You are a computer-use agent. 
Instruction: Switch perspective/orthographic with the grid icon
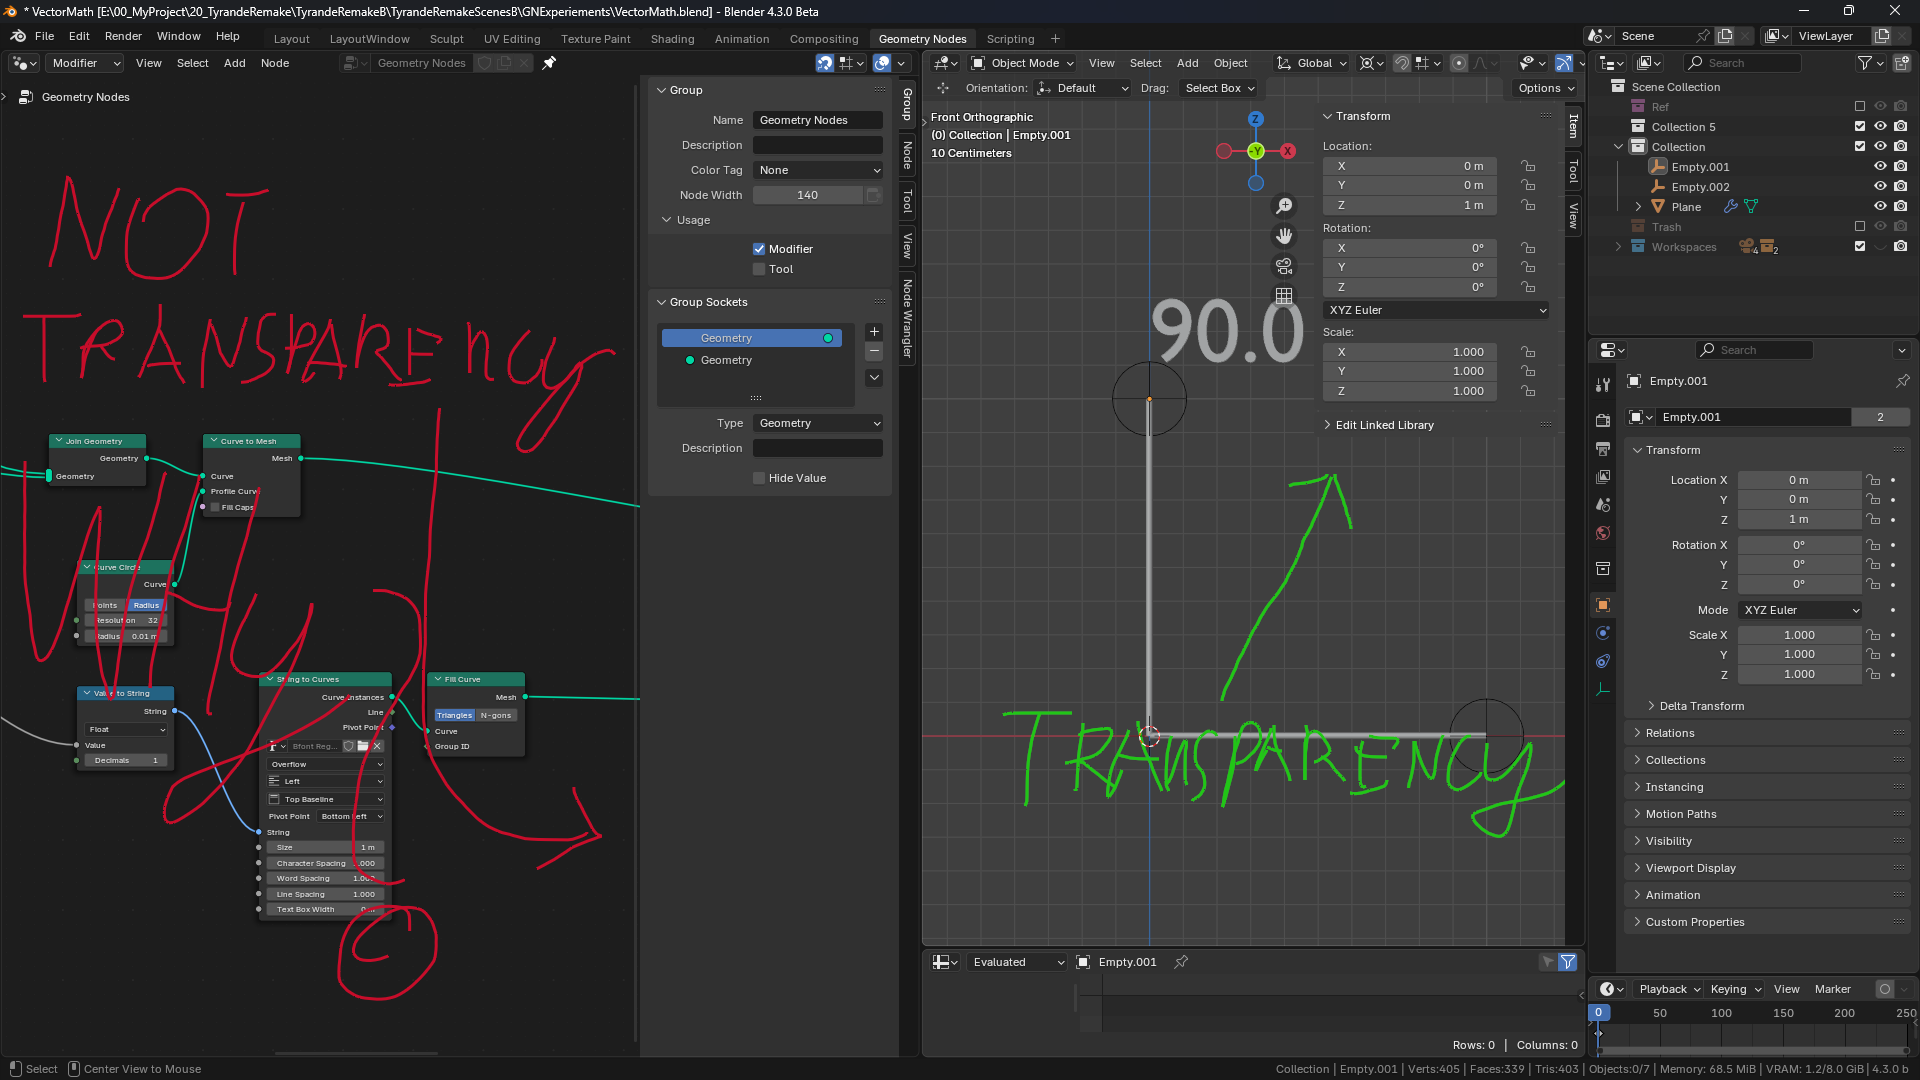click(x=1284, y=296)
